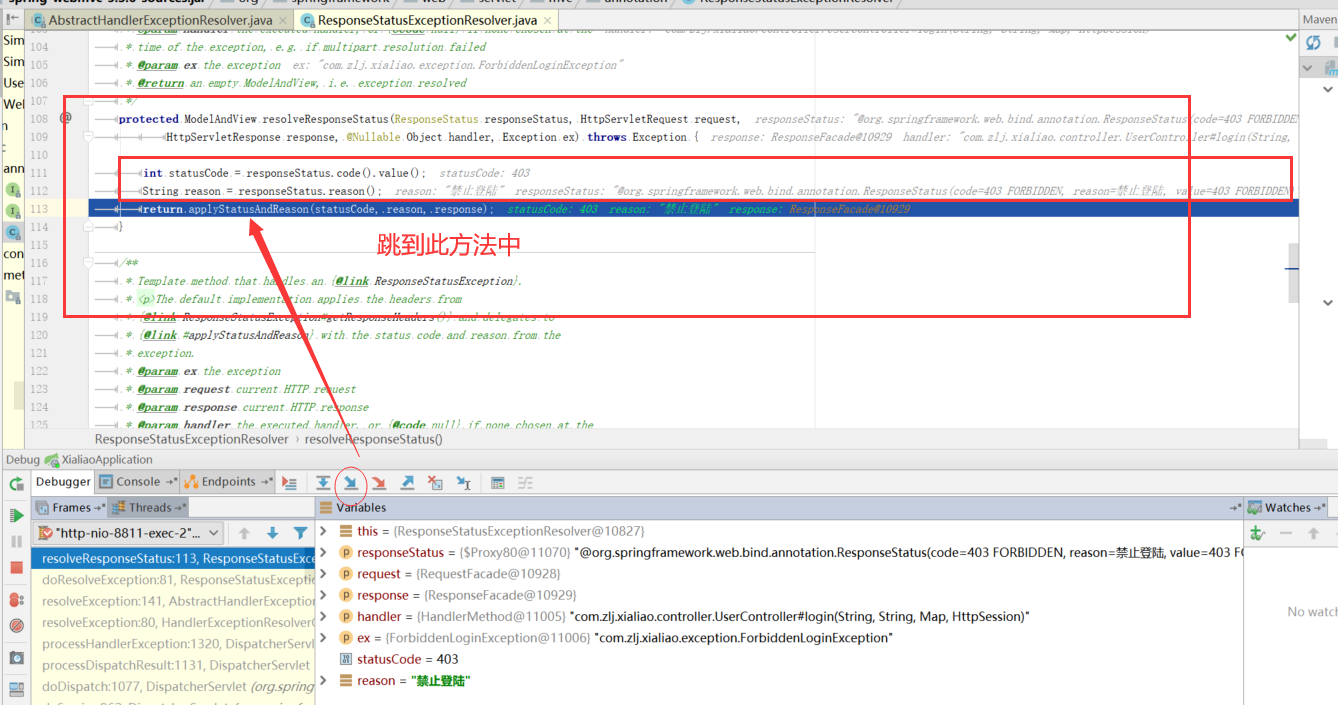Click resolveResponseStatus() breadcrumb
Image resolution: width=1338 pixels, height=705 pixels.
(x=373, y=439)
